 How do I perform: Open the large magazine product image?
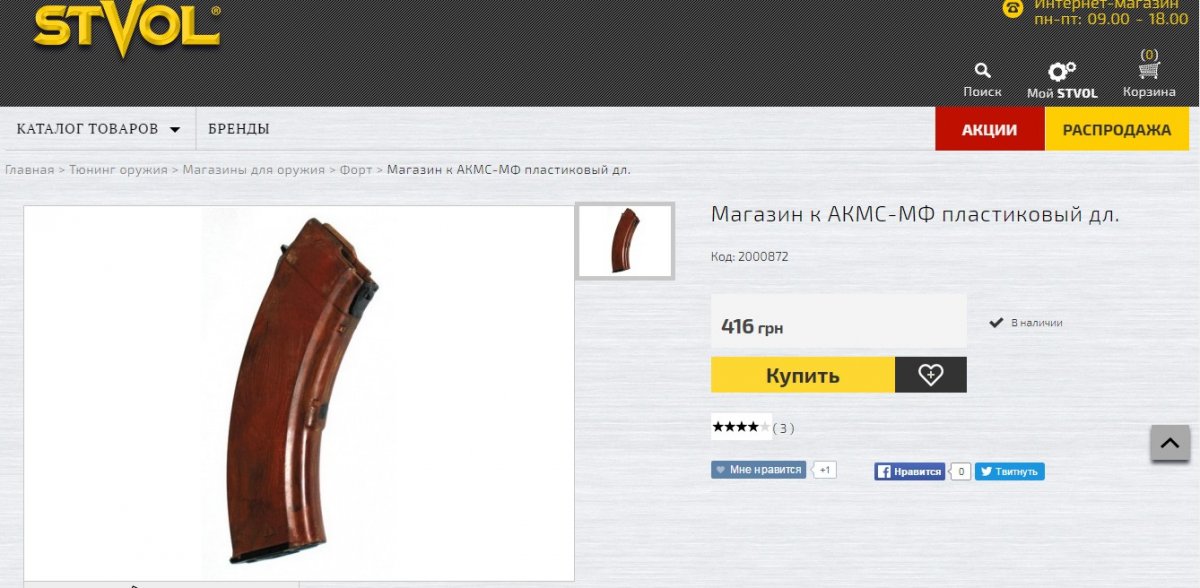pyautogui.click(x=299, y=393)
